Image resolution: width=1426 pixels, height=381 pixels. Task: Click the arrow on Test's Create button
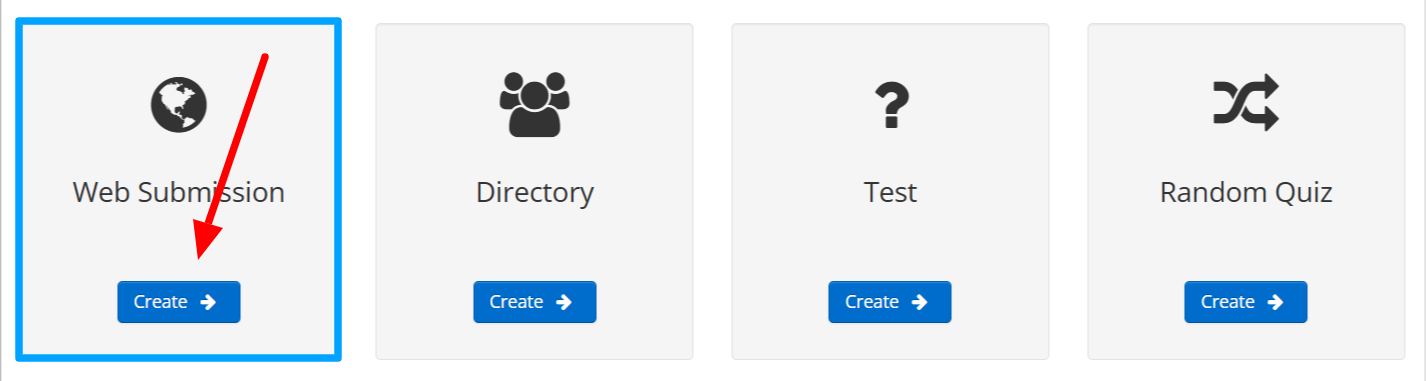click(919, 302)
